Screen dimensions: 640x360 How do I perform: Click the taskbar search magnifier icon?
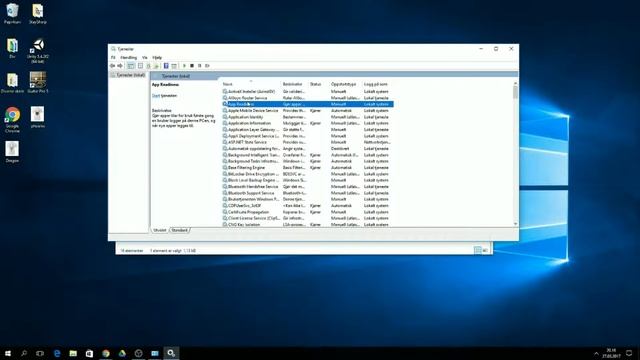tap(24, 353)
